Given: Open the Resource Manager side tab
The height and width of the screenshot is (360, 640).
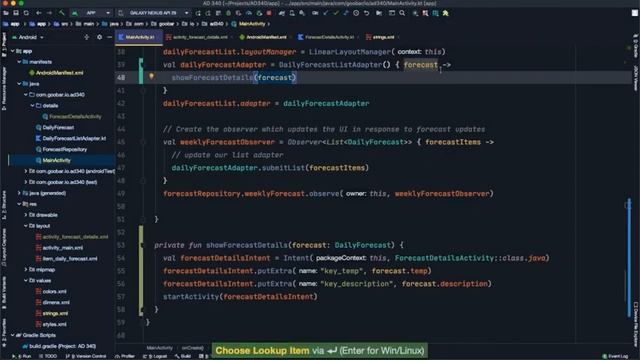Looking at the screenshot, I should (4, 89).
